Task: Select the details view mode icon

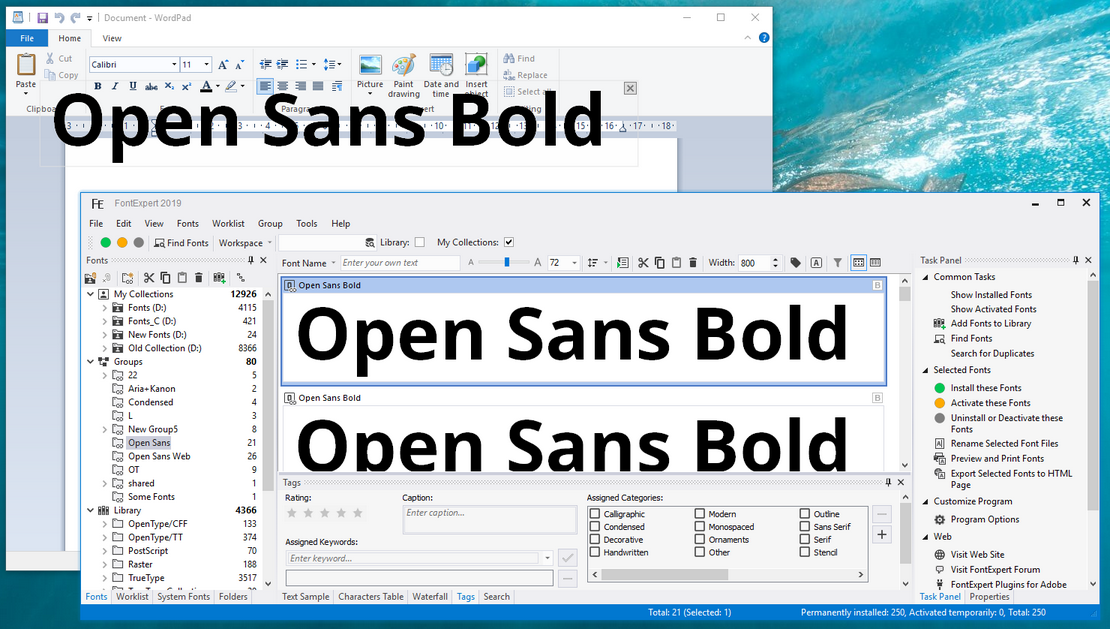Action: 876,262
